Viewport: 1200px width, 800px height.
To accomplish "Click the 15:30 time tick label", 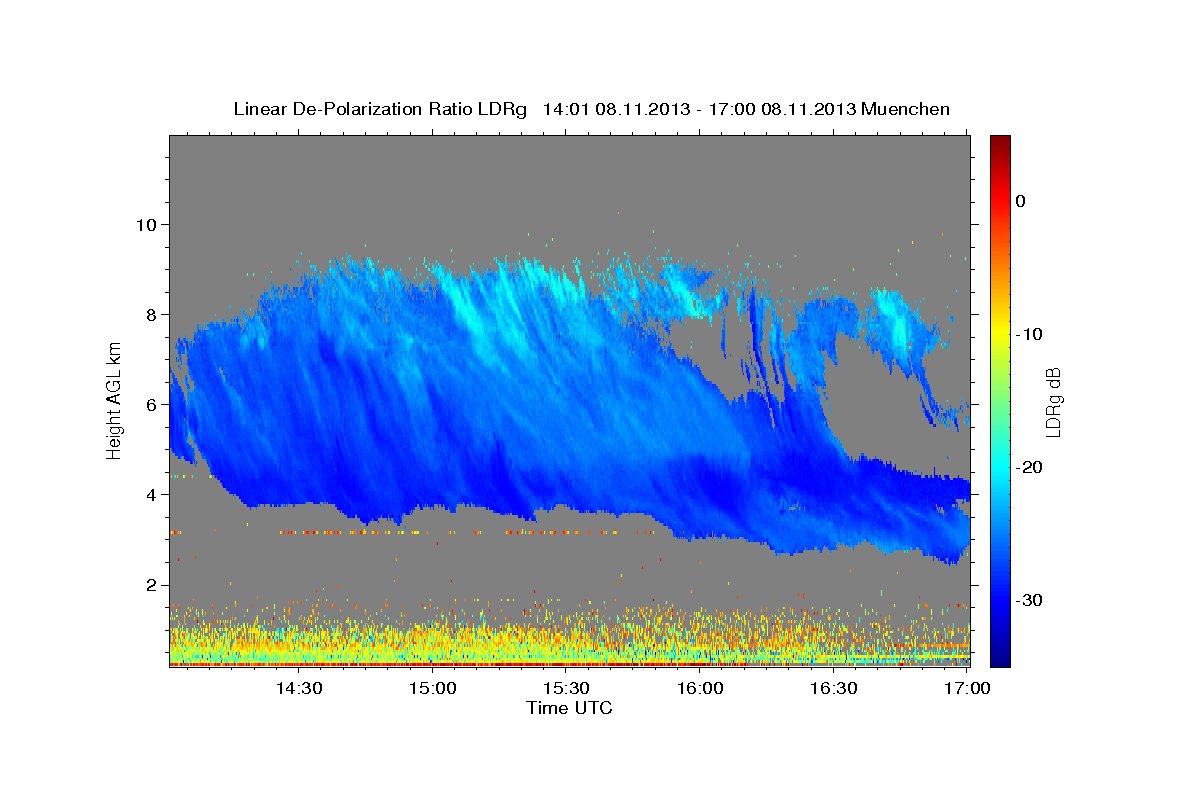I will pyautogui.click(x=566, y=689).
